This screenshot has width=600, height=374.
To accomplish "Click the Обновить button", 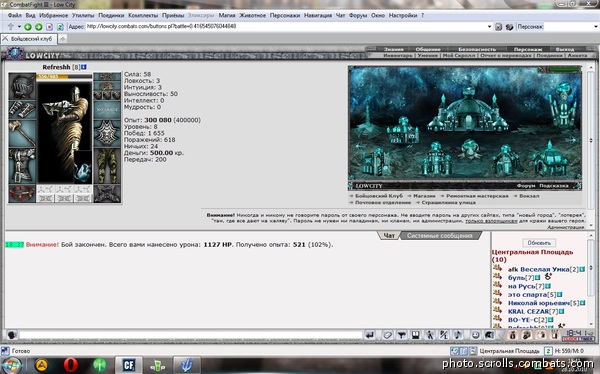I will [x=539, y=243].
